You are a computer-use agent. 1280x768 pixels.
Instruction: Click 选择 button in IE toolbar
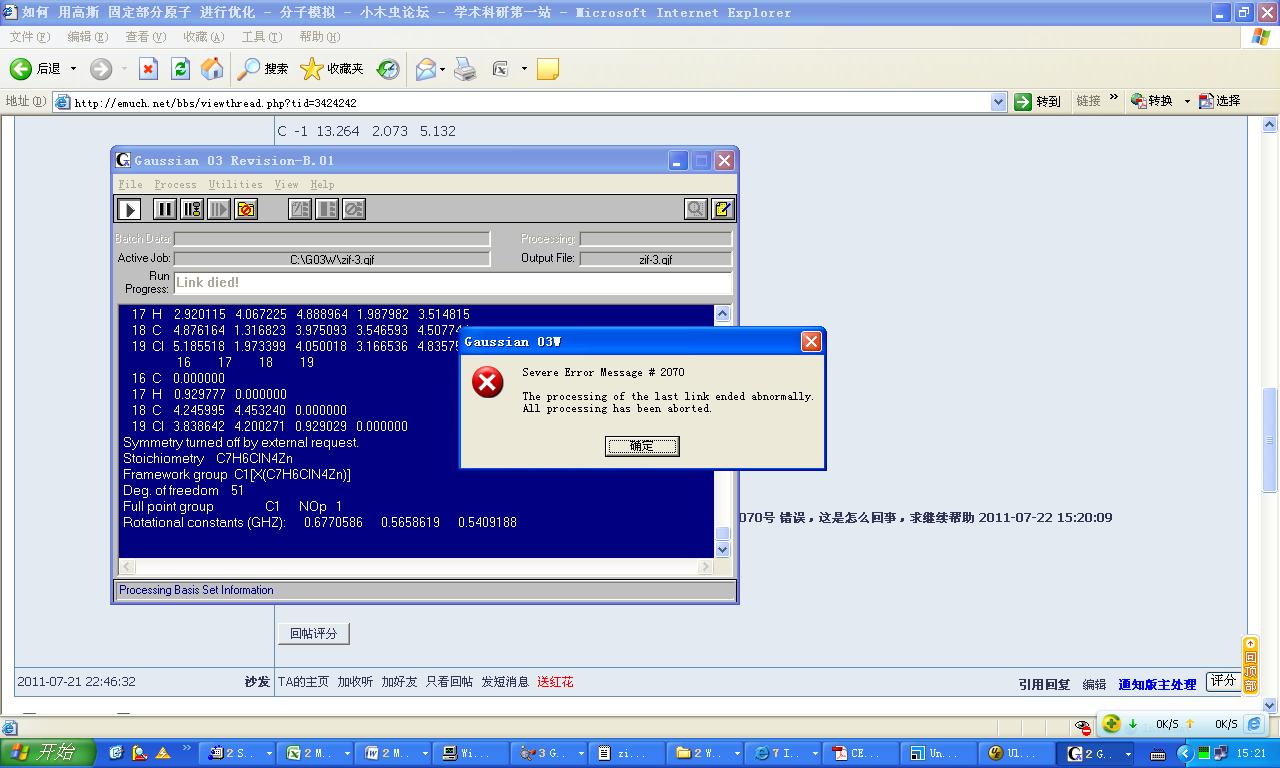click(x=1220, y=101)
